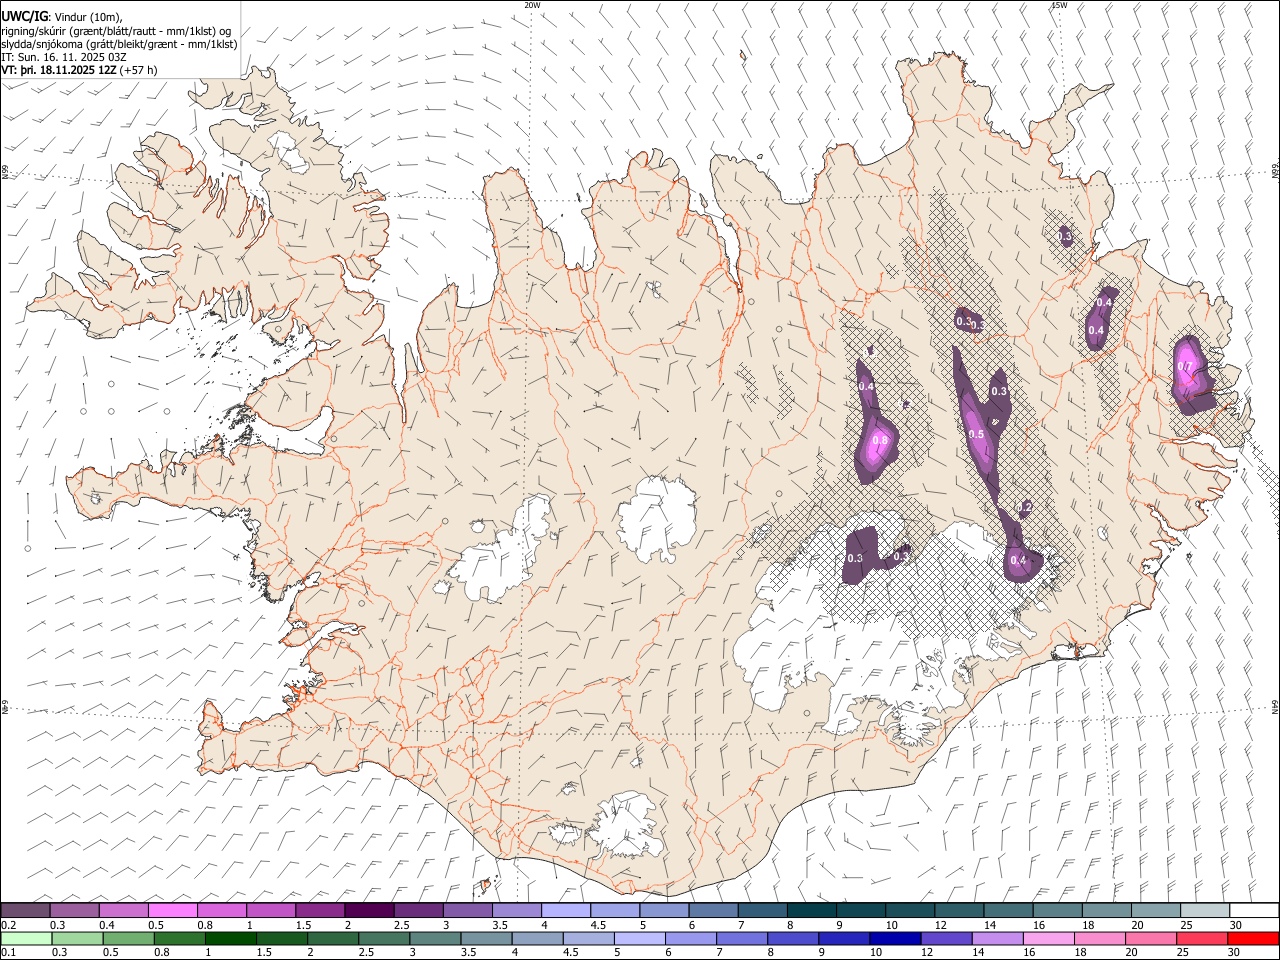
Task: Click the '0.5' snowfall contour label
Action: (977, 434)
